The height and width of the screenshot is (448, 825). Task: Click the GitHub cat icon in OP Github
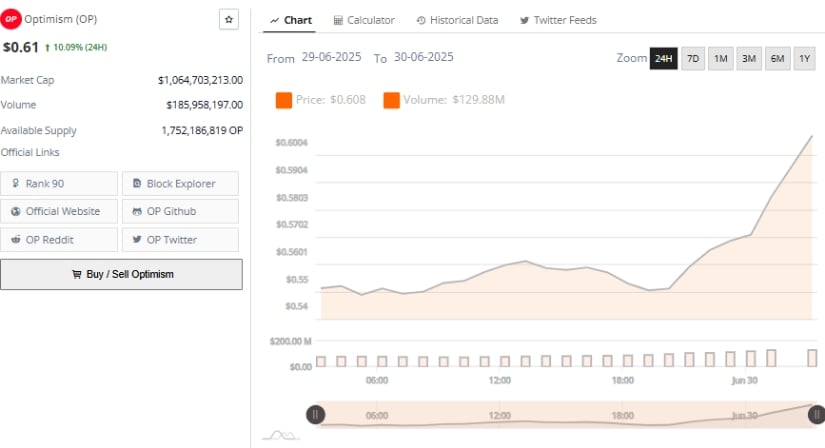(137, 211)
